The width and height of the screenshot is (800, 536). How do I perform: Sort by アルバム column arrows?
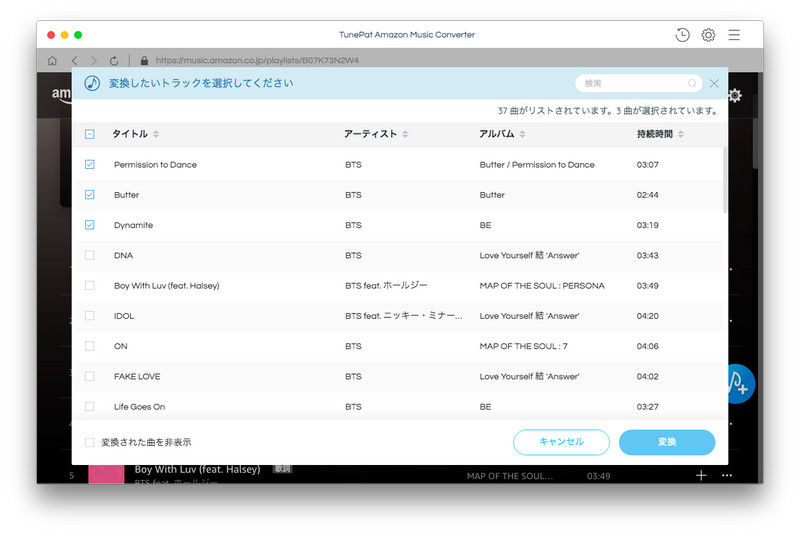[522, 134]
